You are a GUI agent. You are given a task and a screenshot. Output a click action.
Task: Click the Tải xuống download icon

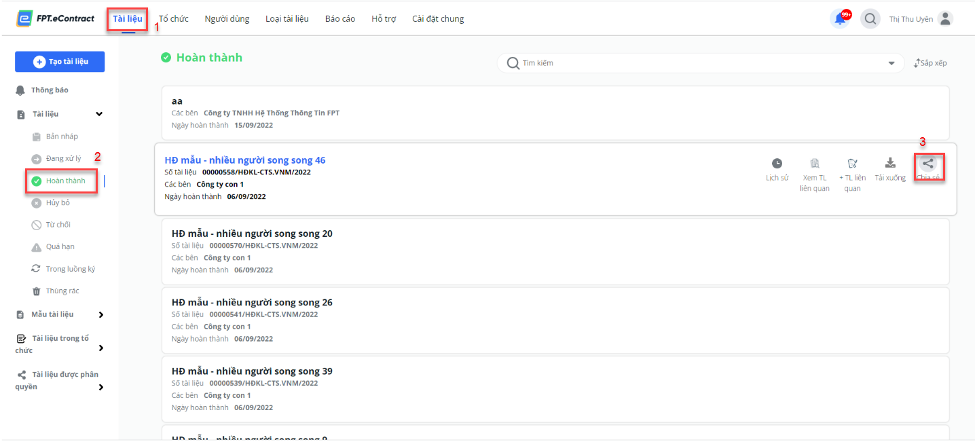point(890,163)
